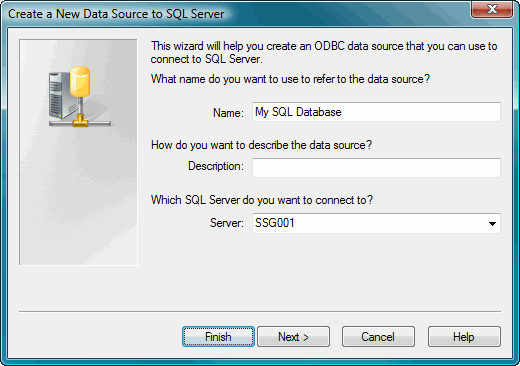Click the yellow network connector under the cylinder

pos(80,121)
